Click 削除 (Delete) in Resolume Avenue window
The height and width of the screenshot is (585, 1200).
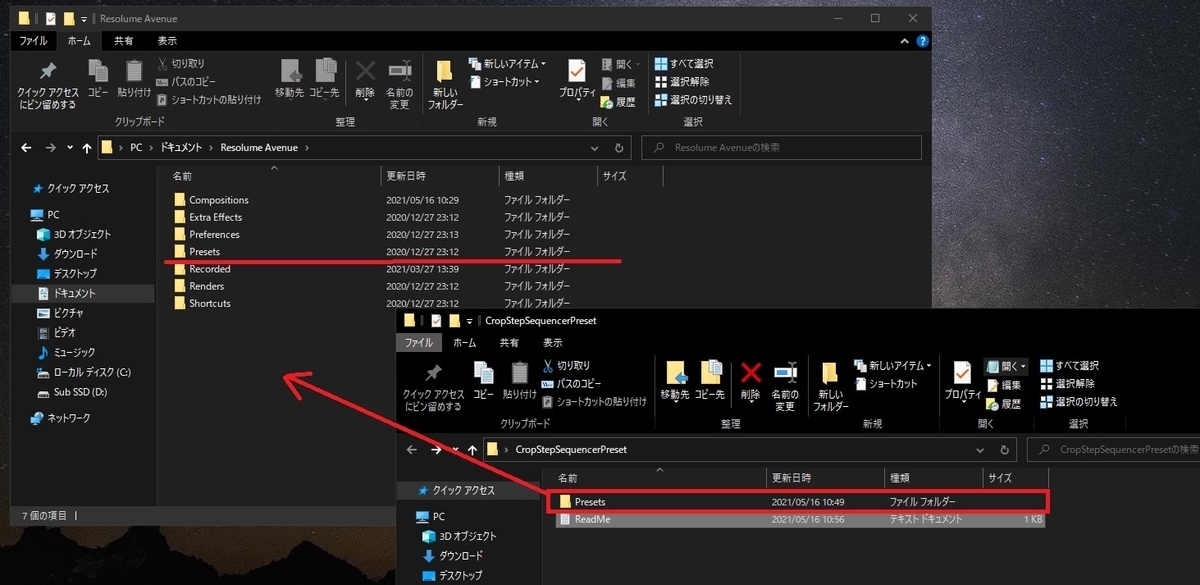point(365,79)
